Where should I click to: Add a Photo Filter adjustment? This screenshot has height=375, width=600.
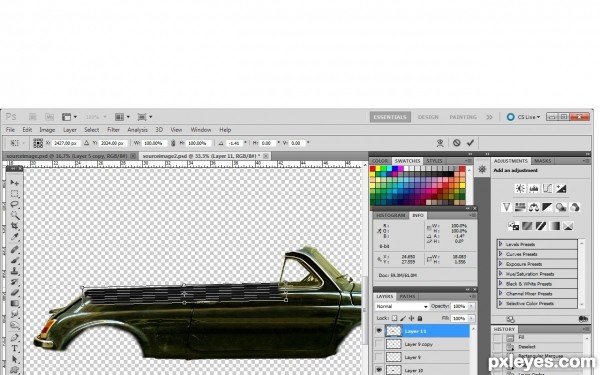[x=561, y=207]
